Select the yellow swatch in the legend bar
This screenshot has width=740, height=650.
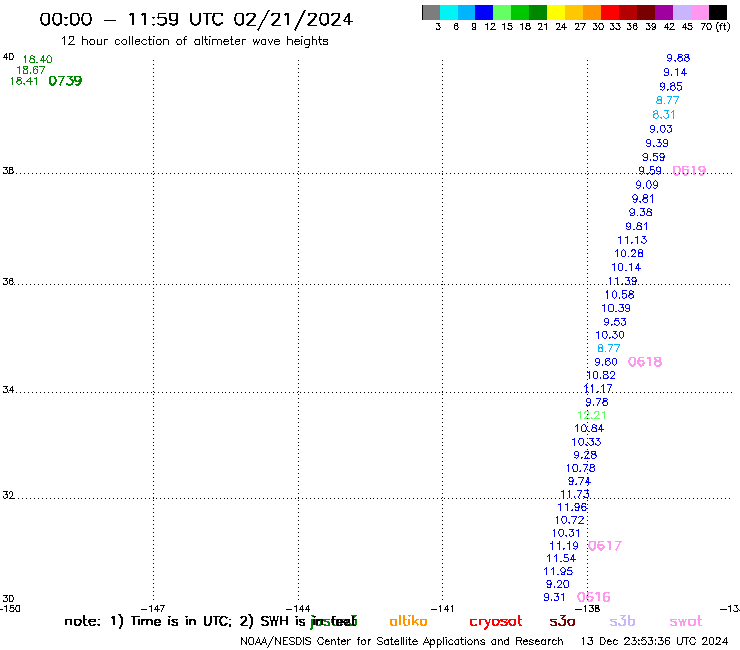tap(555, 12)
